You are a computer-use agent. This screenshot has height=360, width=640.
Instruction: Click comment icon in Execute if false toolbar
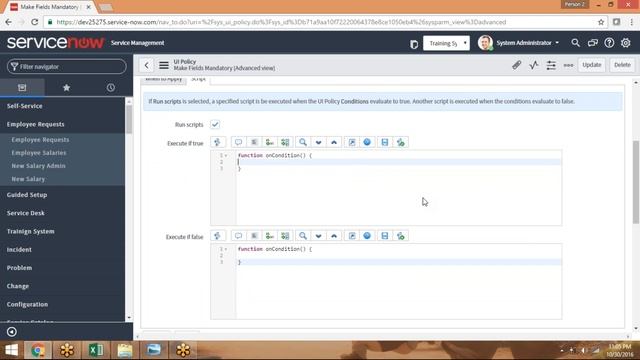point(238,236)
